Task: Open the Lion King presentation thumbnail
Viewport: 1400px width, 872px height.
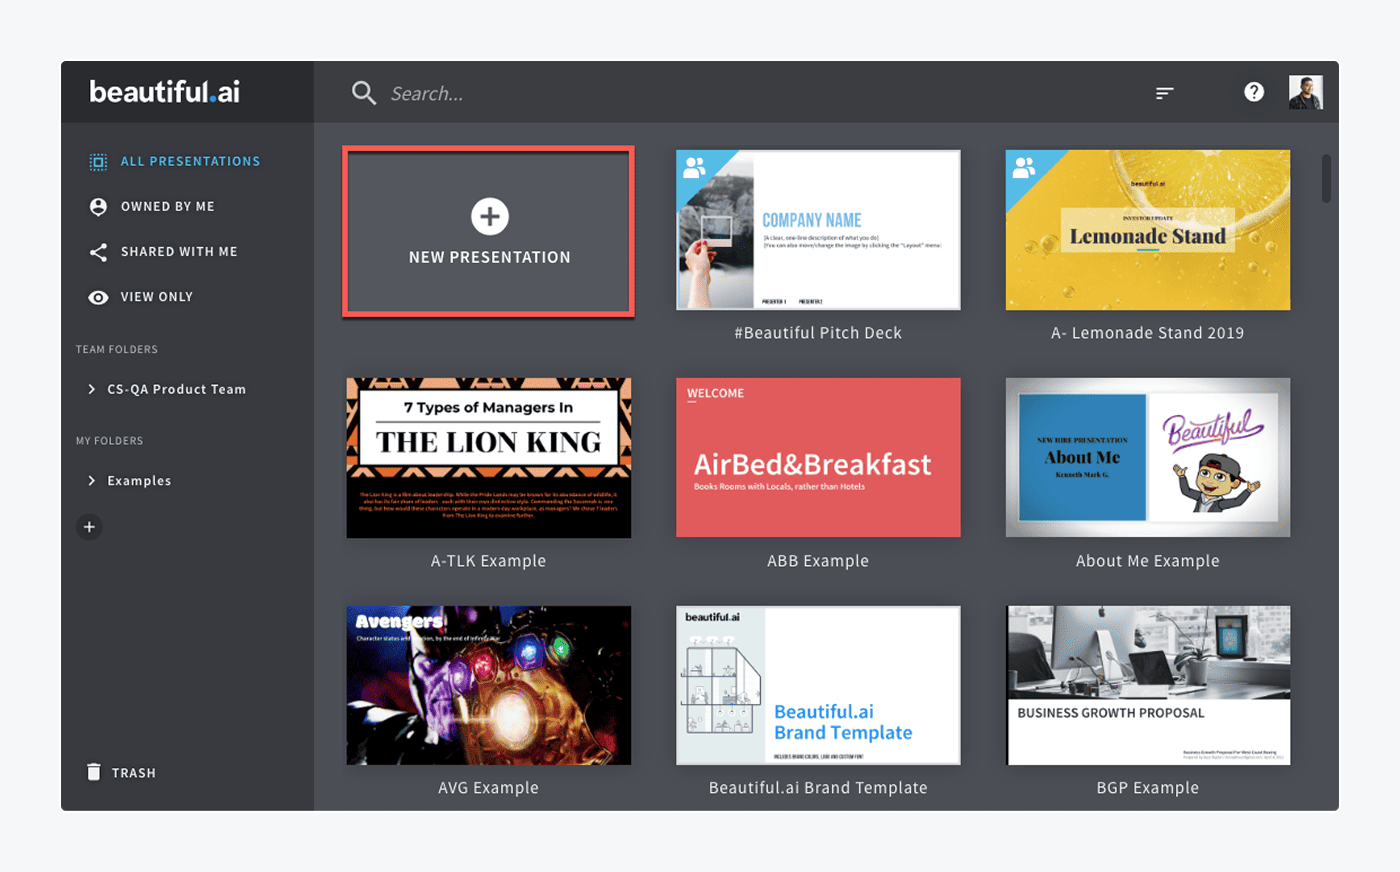Action: click(x=489, y=458)
